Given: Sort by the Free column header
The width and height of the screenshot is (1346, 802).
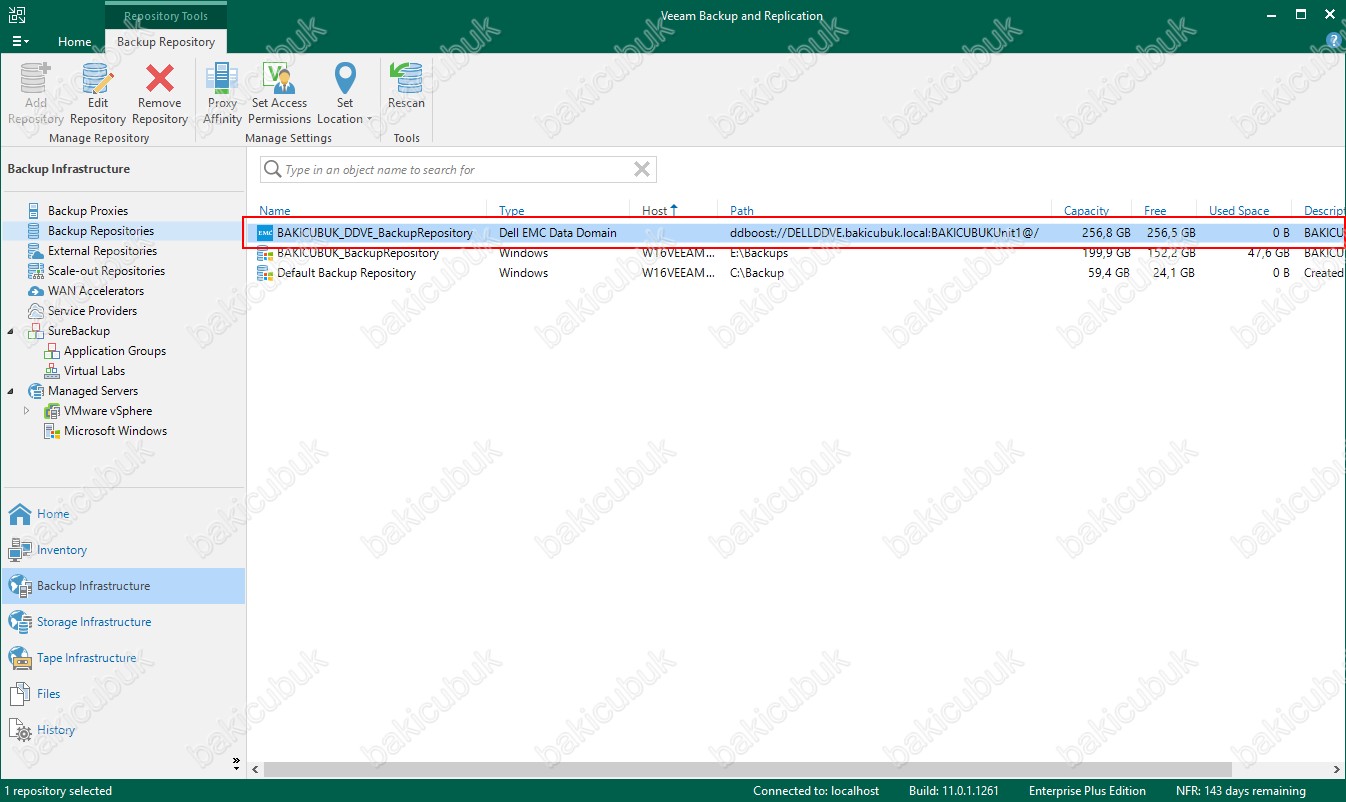Looking at the screenshot, I should click(x=1155, y=211).
